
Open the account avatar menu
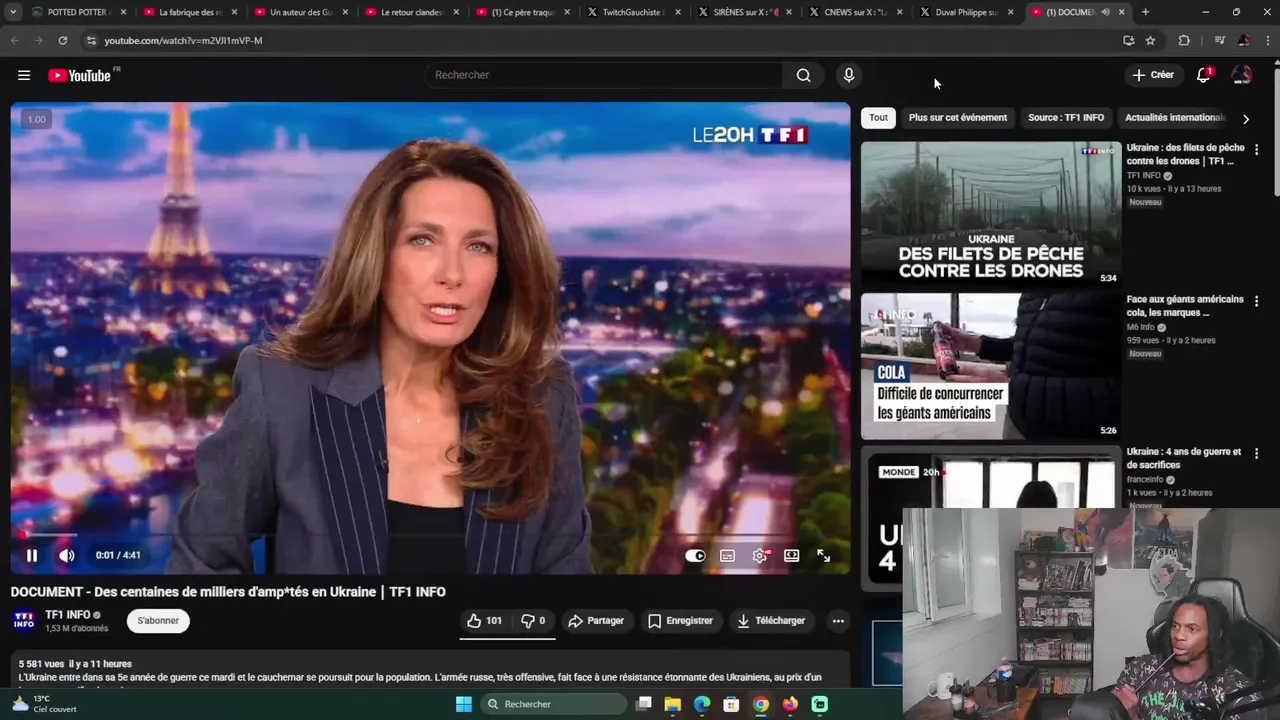click(1241, 75)
